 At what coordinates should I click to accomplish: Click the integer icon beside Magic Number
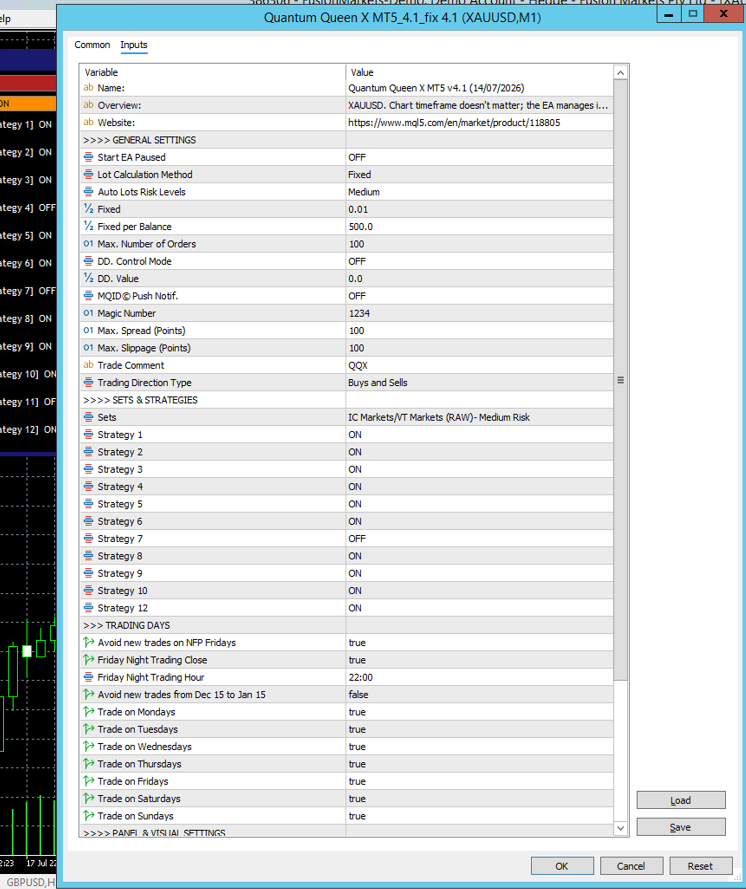coord(88,313)
